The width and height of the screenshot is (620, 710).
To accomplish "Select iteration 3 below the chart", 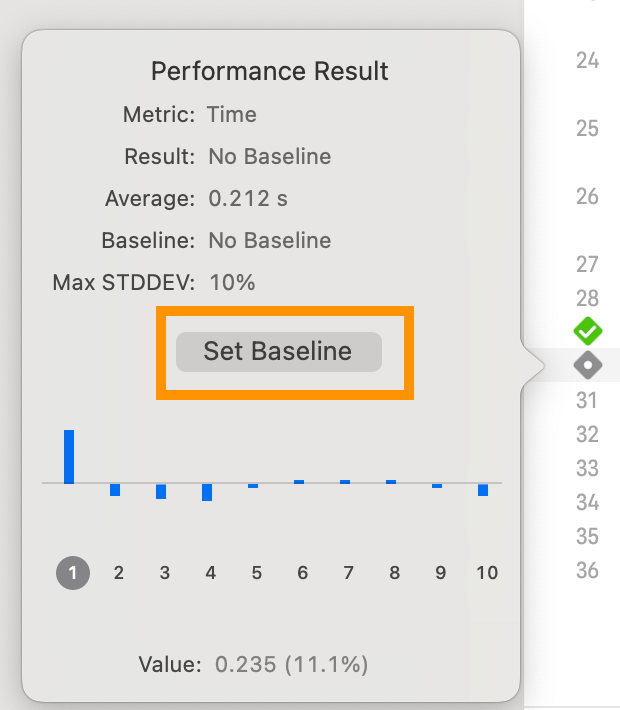I will (164, 573).
